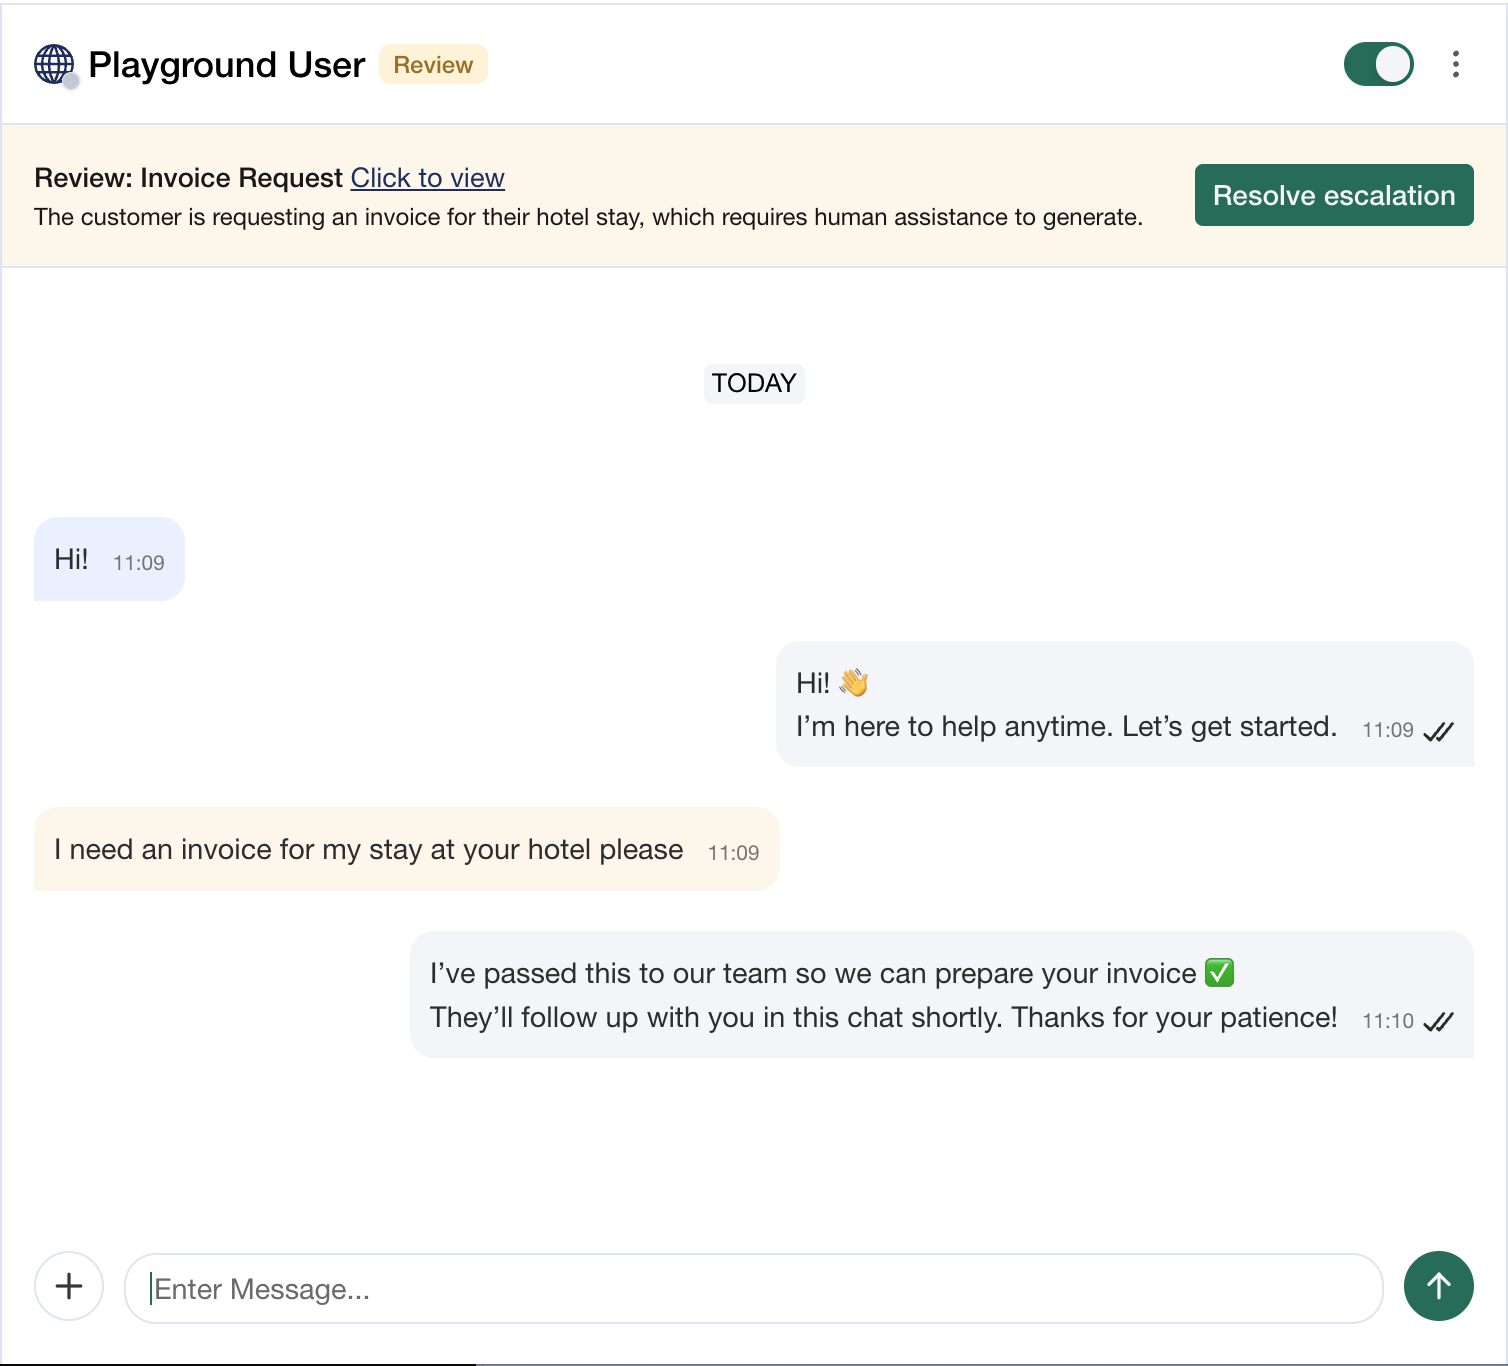Click the 'I need an invoice' message
Viewport: 1508px width, 1366px height.
click(406, 849)
